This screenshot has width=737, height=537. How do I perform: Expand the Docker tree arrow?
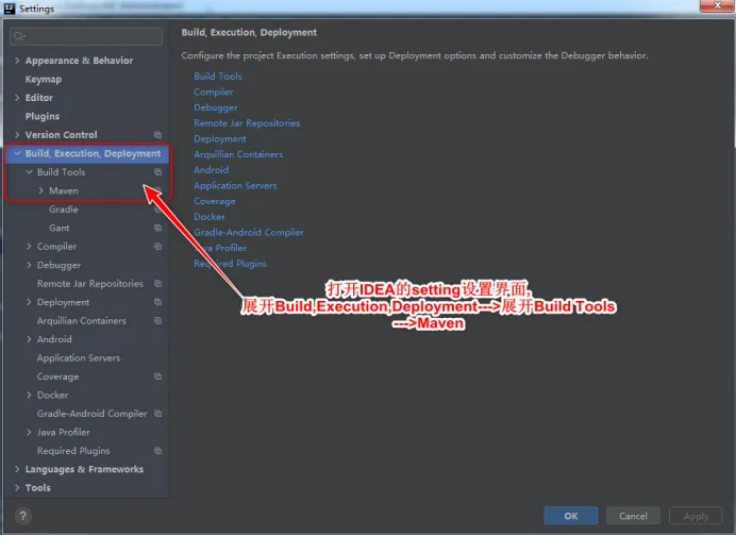[x=29, y=395]
